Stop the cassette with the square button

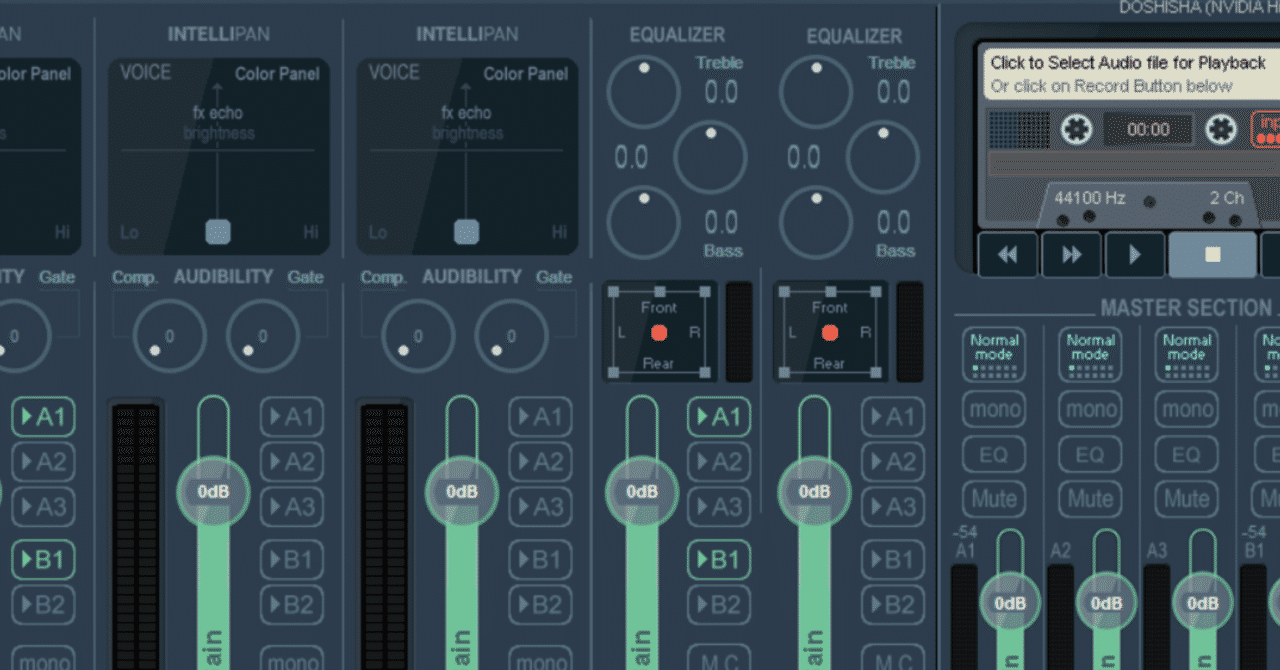(x=1212, y=255)
